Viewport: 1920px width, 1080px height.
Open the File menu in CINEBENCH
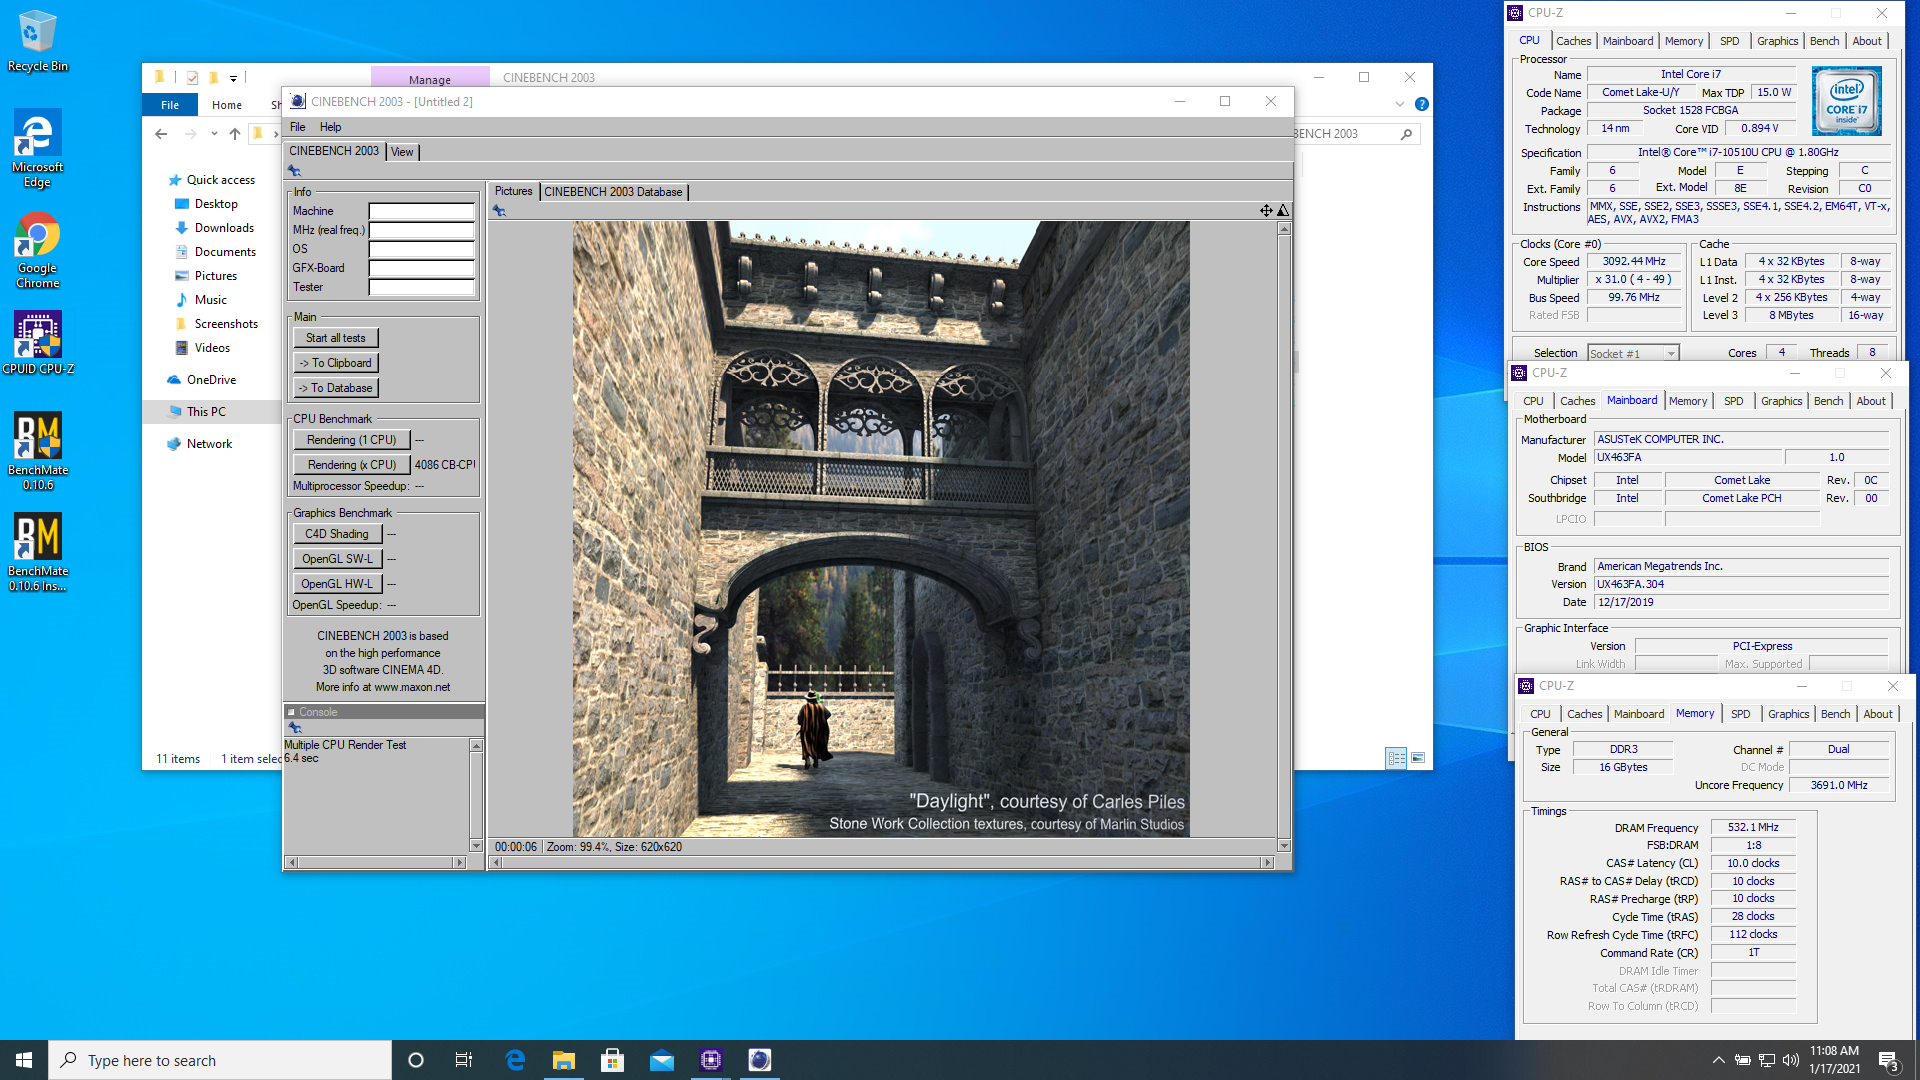click(298, 127)
